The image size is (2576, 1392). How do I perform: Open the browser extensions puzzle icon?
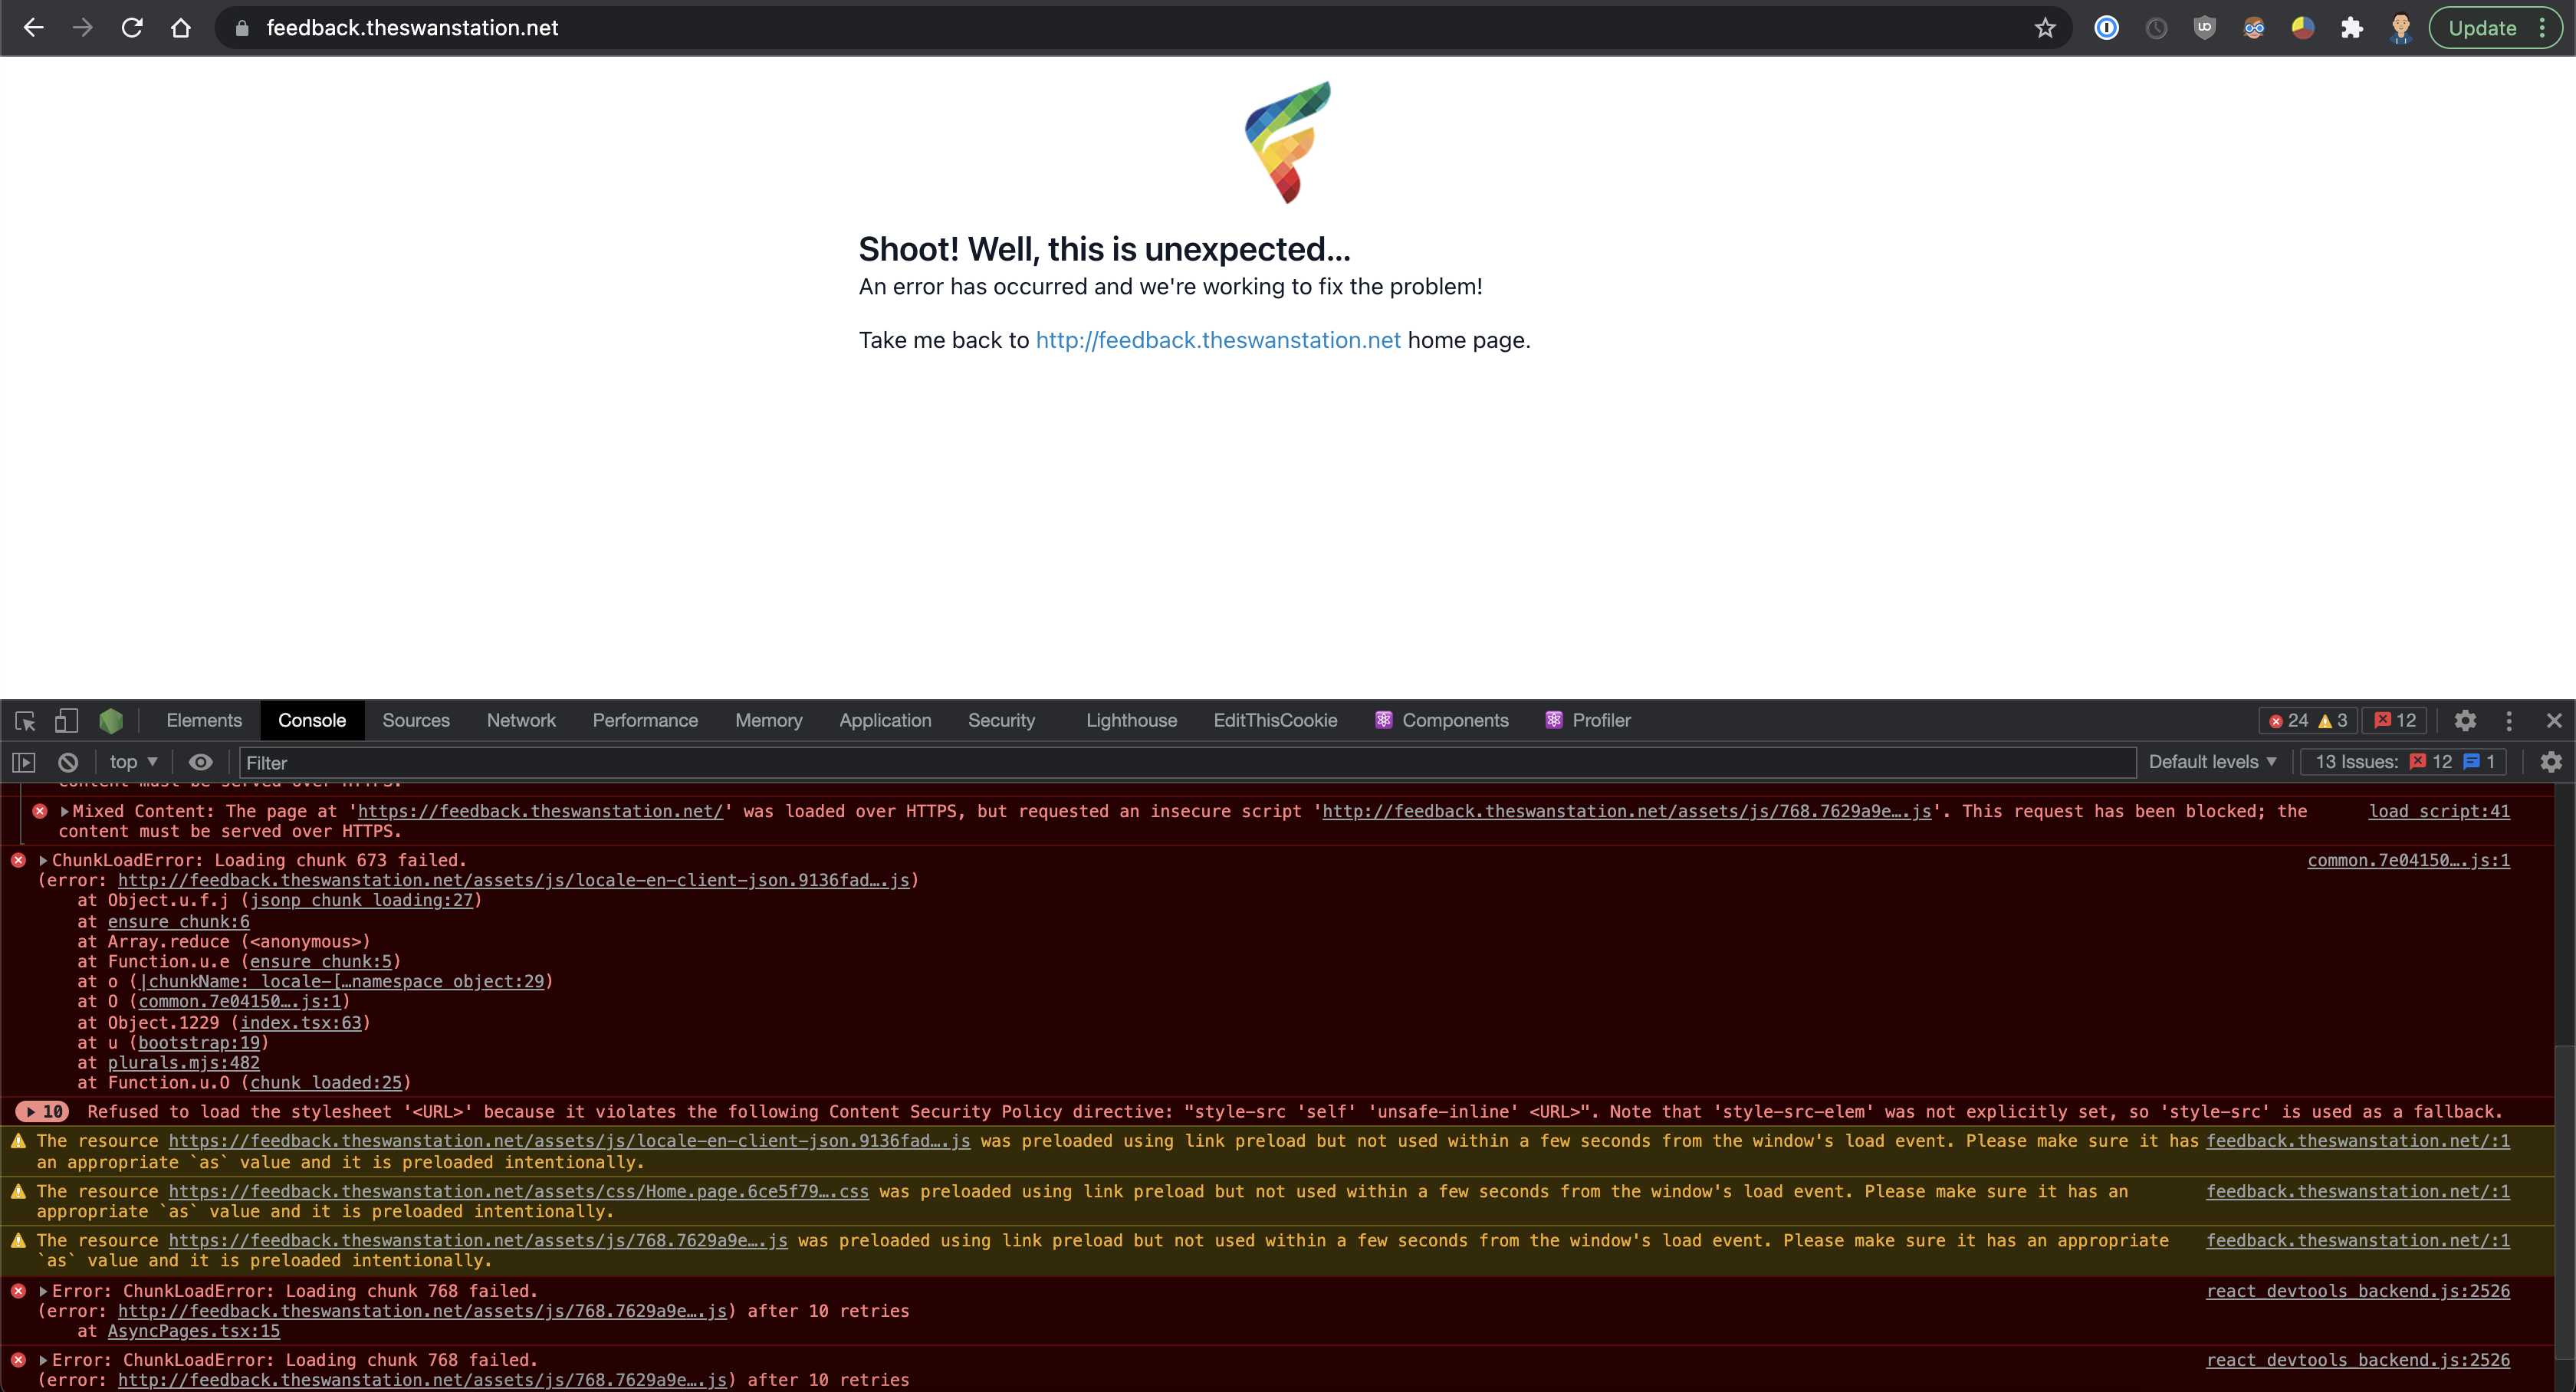pos(2352,28)
